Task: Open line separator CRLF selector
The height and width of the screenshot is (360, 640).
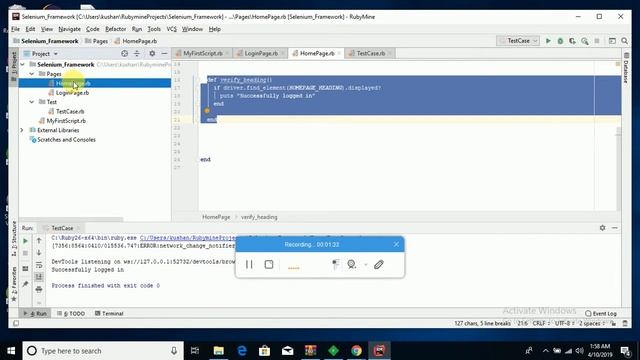Action: [x=541, y=323]
